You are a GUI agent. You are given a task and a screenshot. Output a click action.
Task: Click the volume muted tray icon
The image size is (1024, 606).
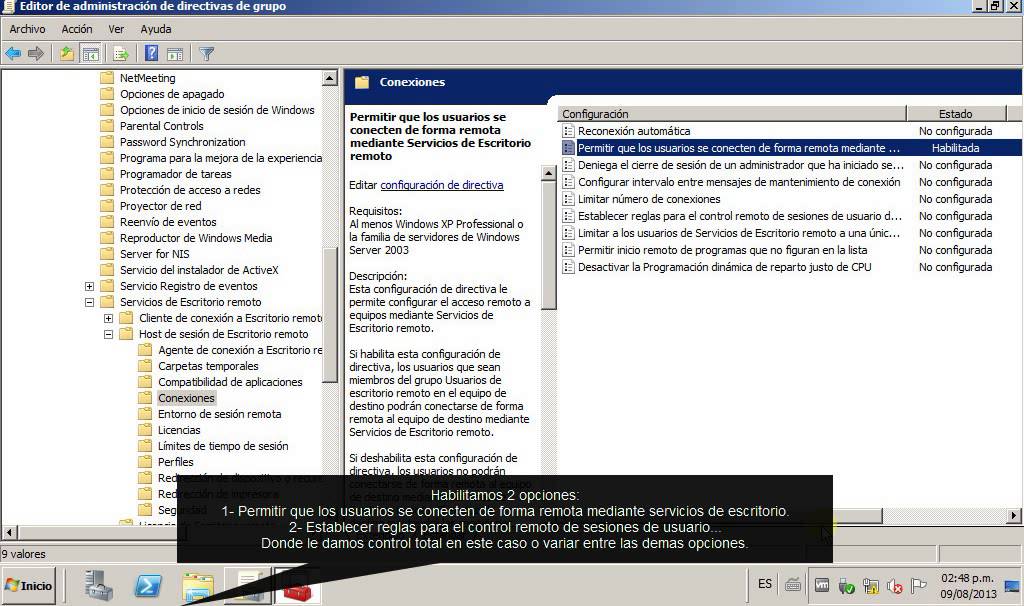click(x=895, y=586)
